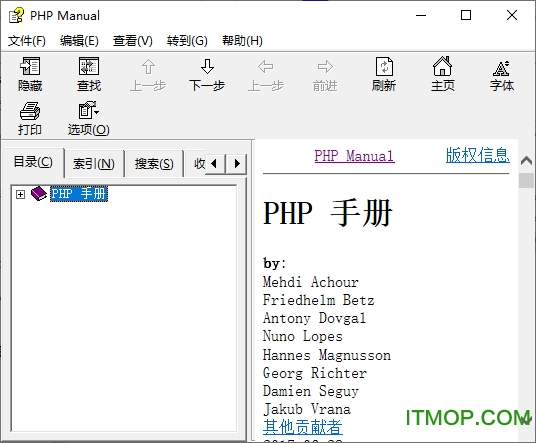
Task: Click the 查找 (Find) toolbar icon
Action: [89, 66]
